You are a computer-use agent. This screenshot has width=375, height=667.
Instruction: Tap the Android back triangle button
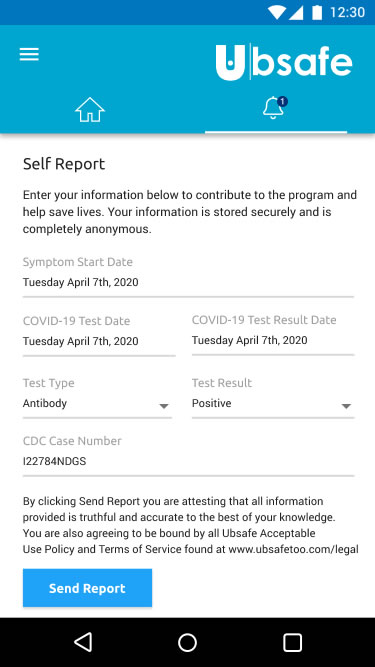83,642
